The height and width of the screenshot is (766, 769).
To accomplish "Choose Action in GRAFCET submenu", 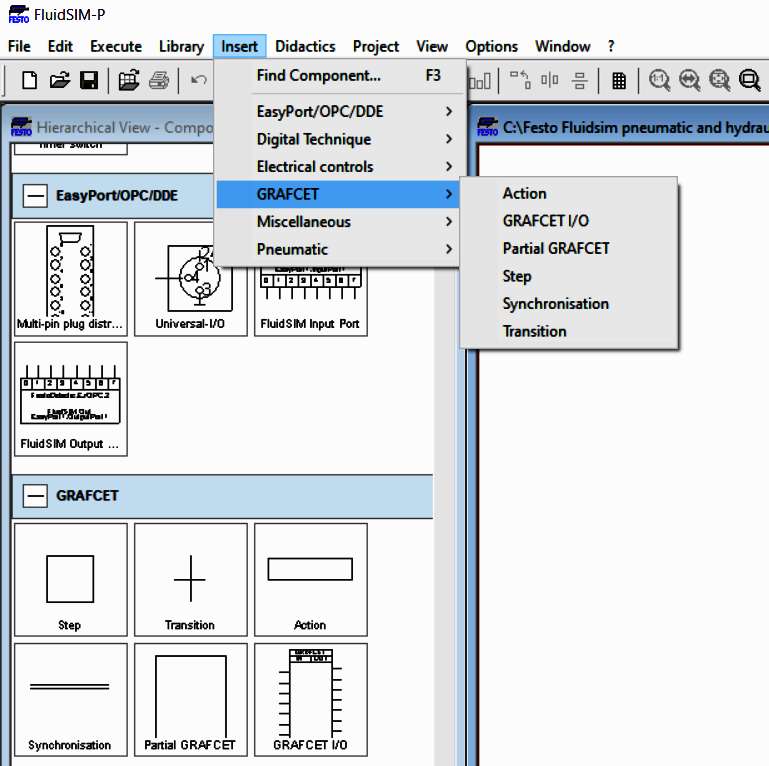I will coord(569,193).
